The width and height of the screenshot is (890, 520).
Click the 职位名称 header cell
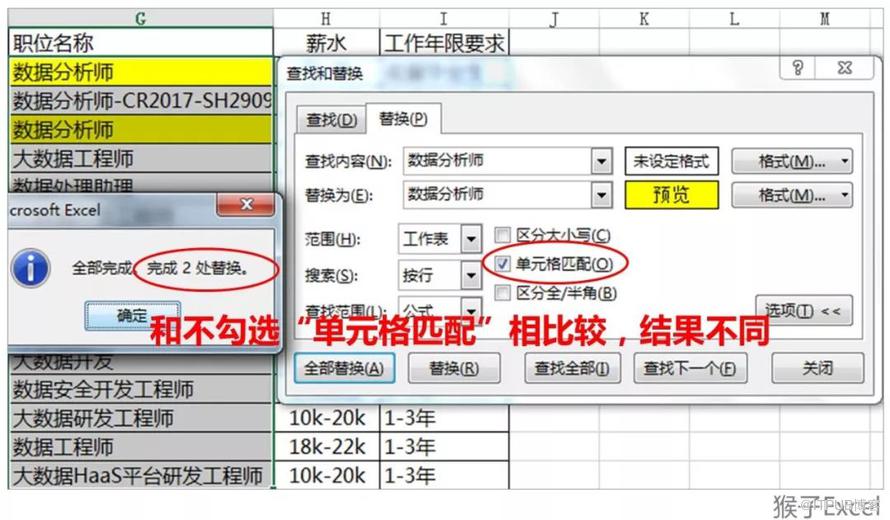141,43
